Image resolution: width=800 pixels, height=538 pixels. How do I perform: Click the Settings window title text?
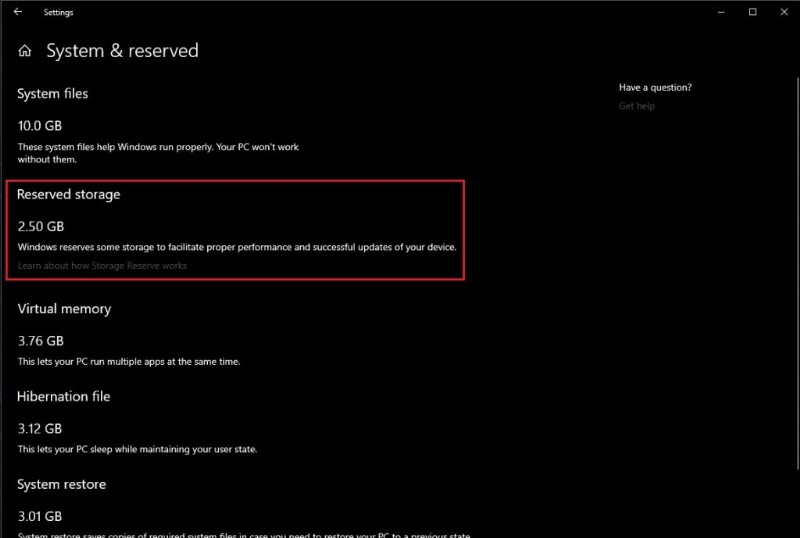(58, 13)
